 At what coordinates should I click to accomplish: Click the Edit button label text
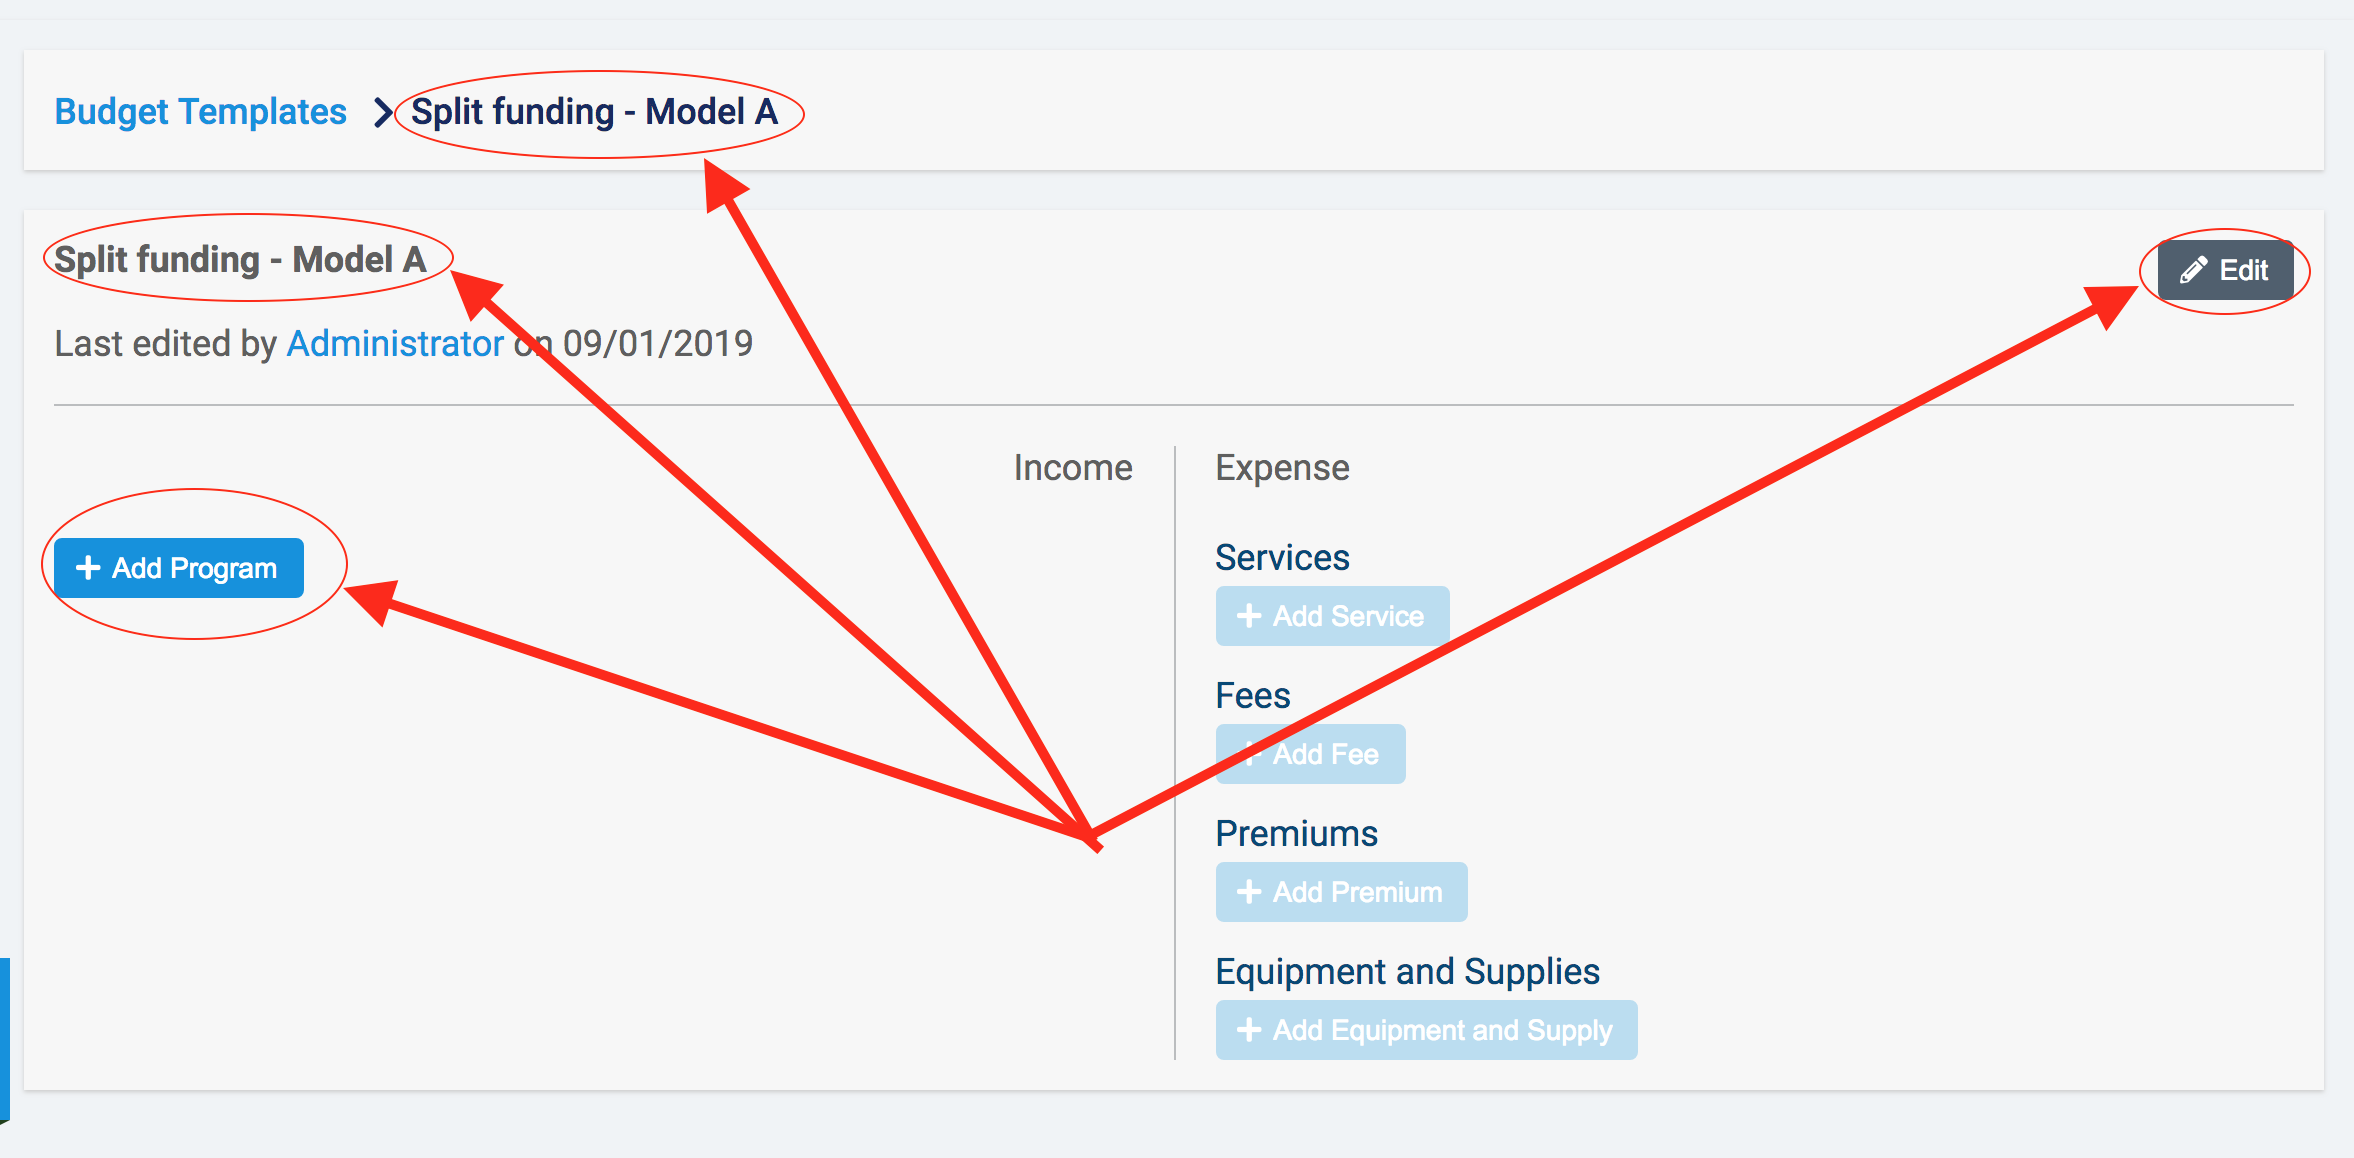coord(2243,270)
